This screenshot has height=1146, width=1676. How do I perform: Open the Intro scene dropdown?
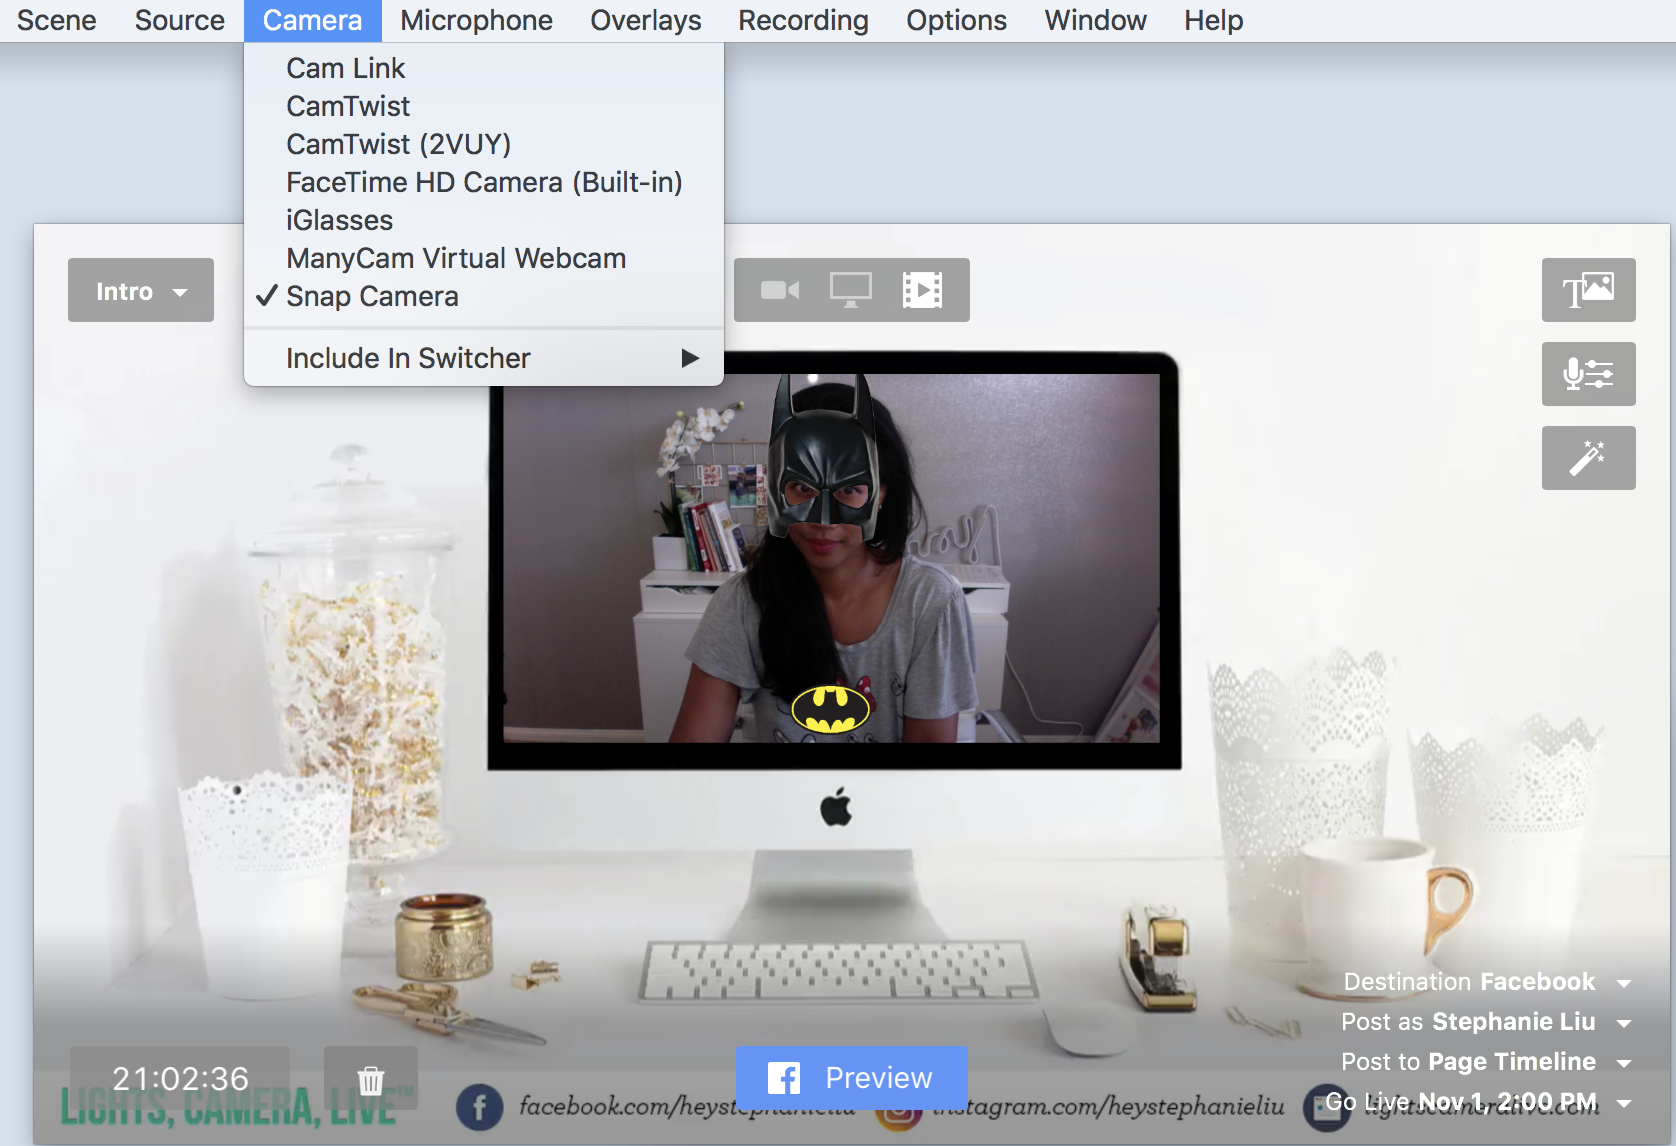(141, 290)
